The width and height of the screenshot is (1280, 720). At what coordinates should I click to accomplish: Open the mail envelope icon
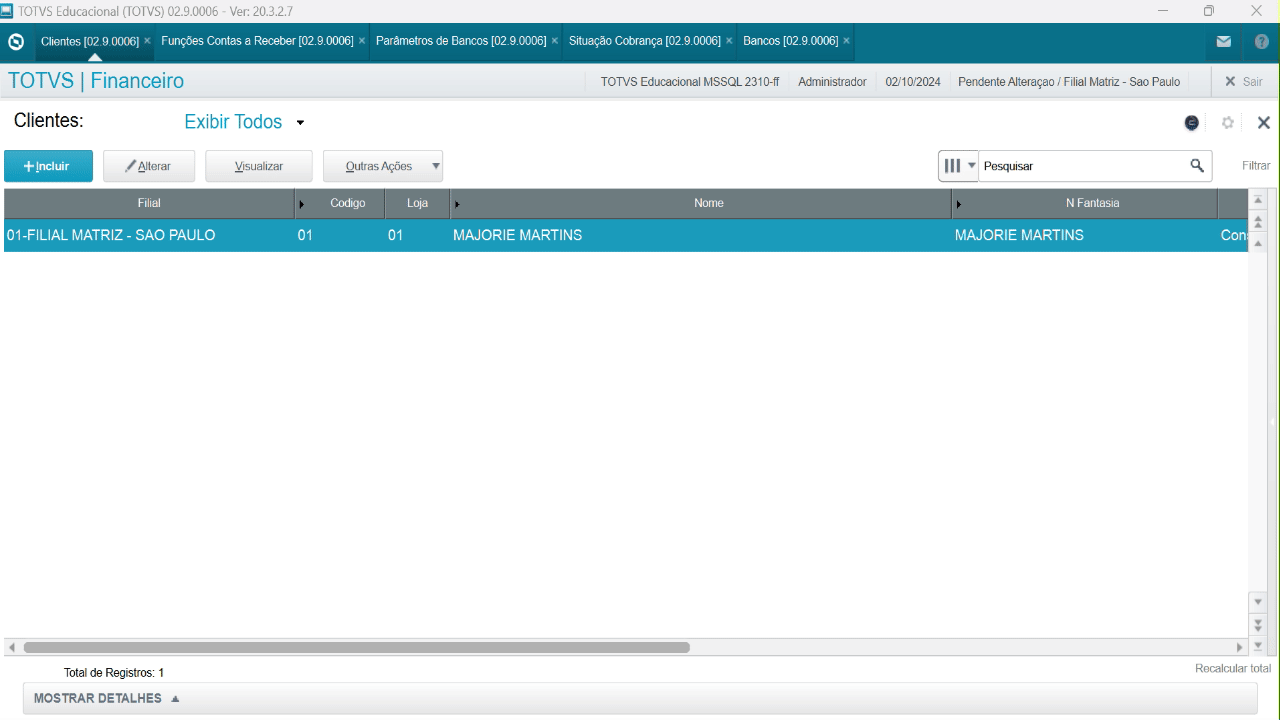pos(1223,42)
